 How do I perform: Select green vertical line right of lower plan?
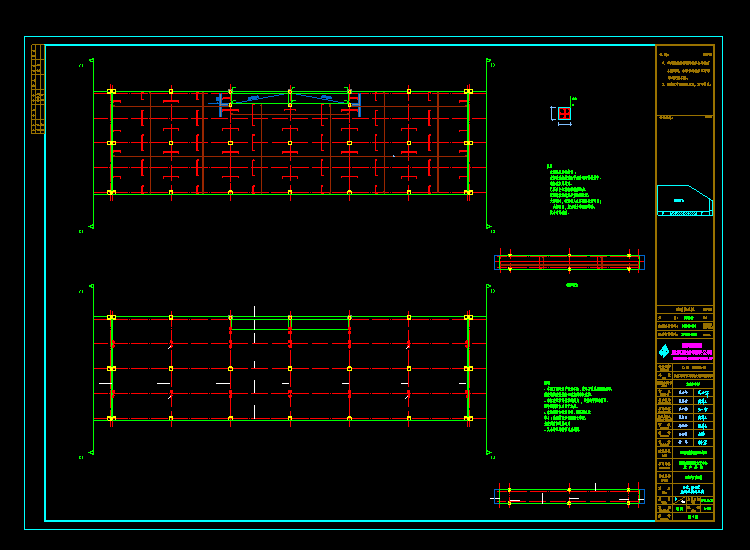coord(487,370)
